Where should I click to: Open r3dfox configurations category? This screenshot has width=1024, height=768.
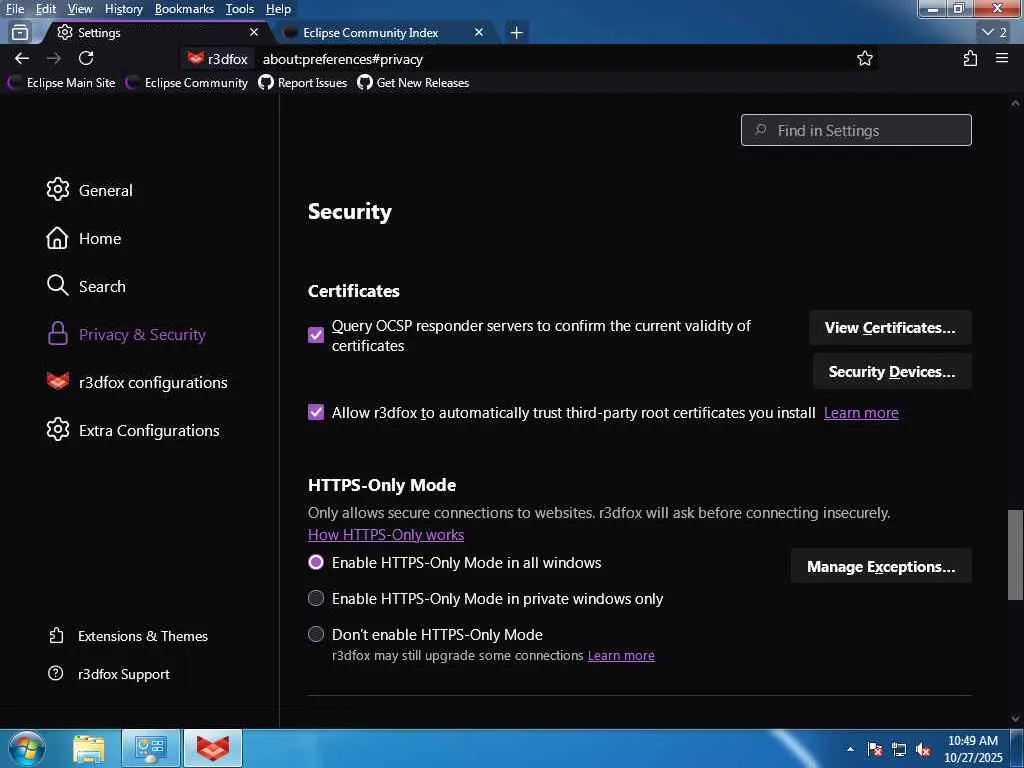click(136, 382)
